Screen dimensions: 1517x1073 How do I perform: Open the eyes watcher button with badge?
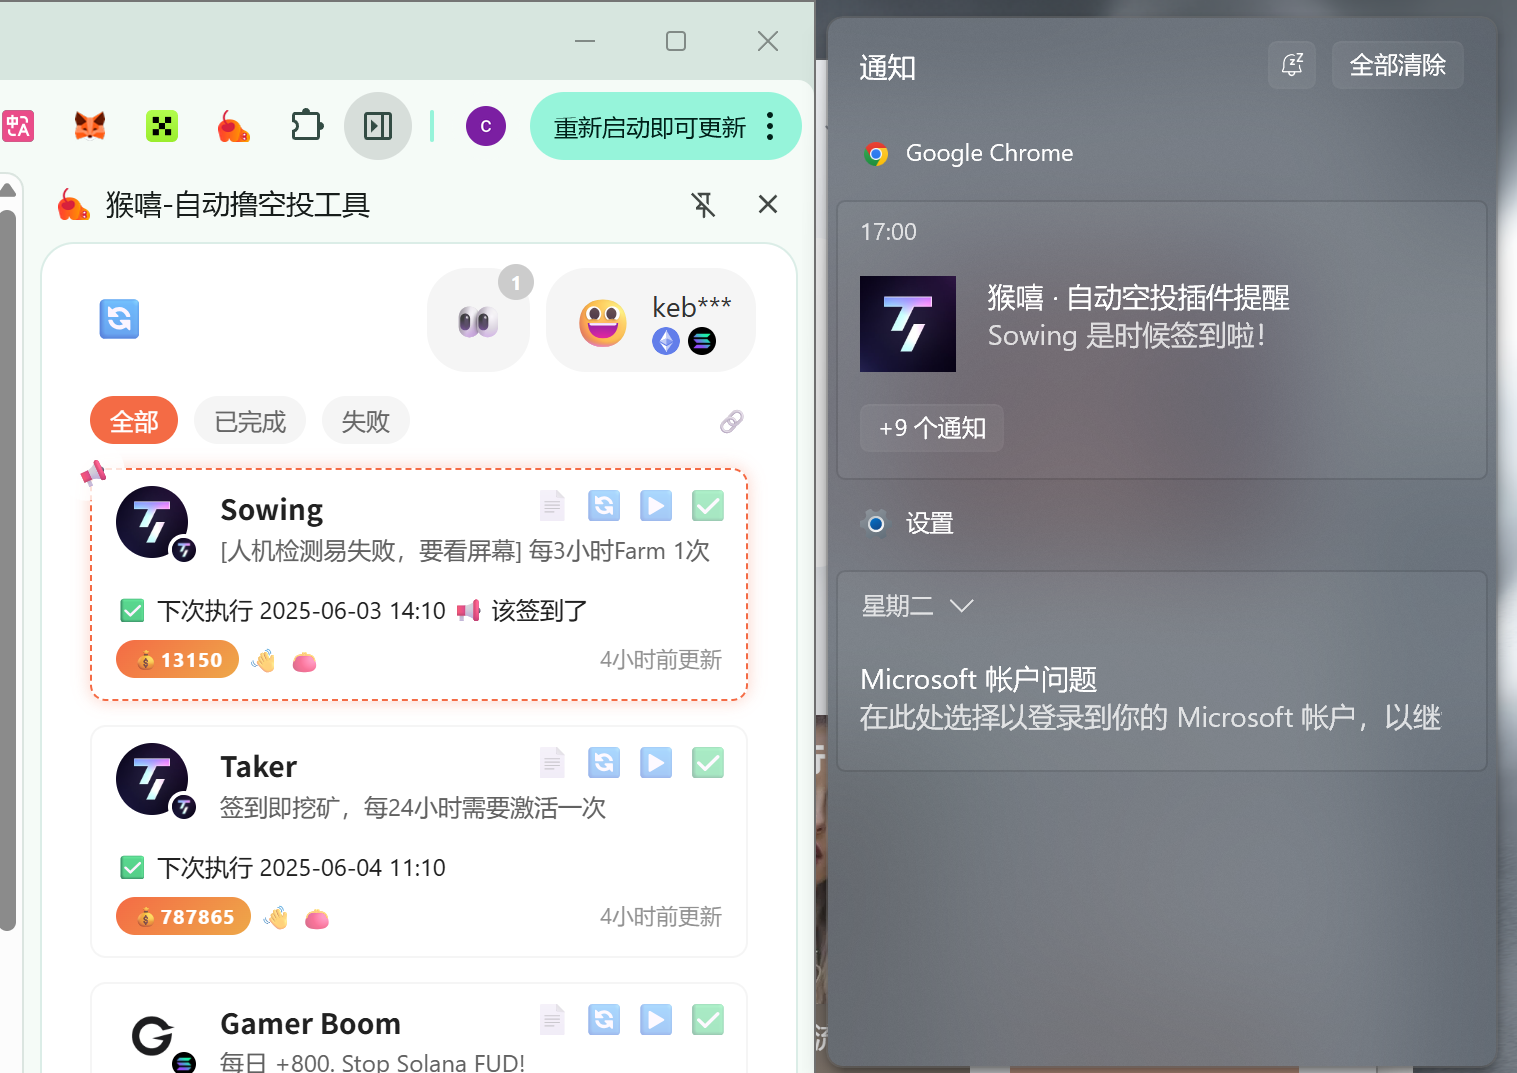(478, 320)
